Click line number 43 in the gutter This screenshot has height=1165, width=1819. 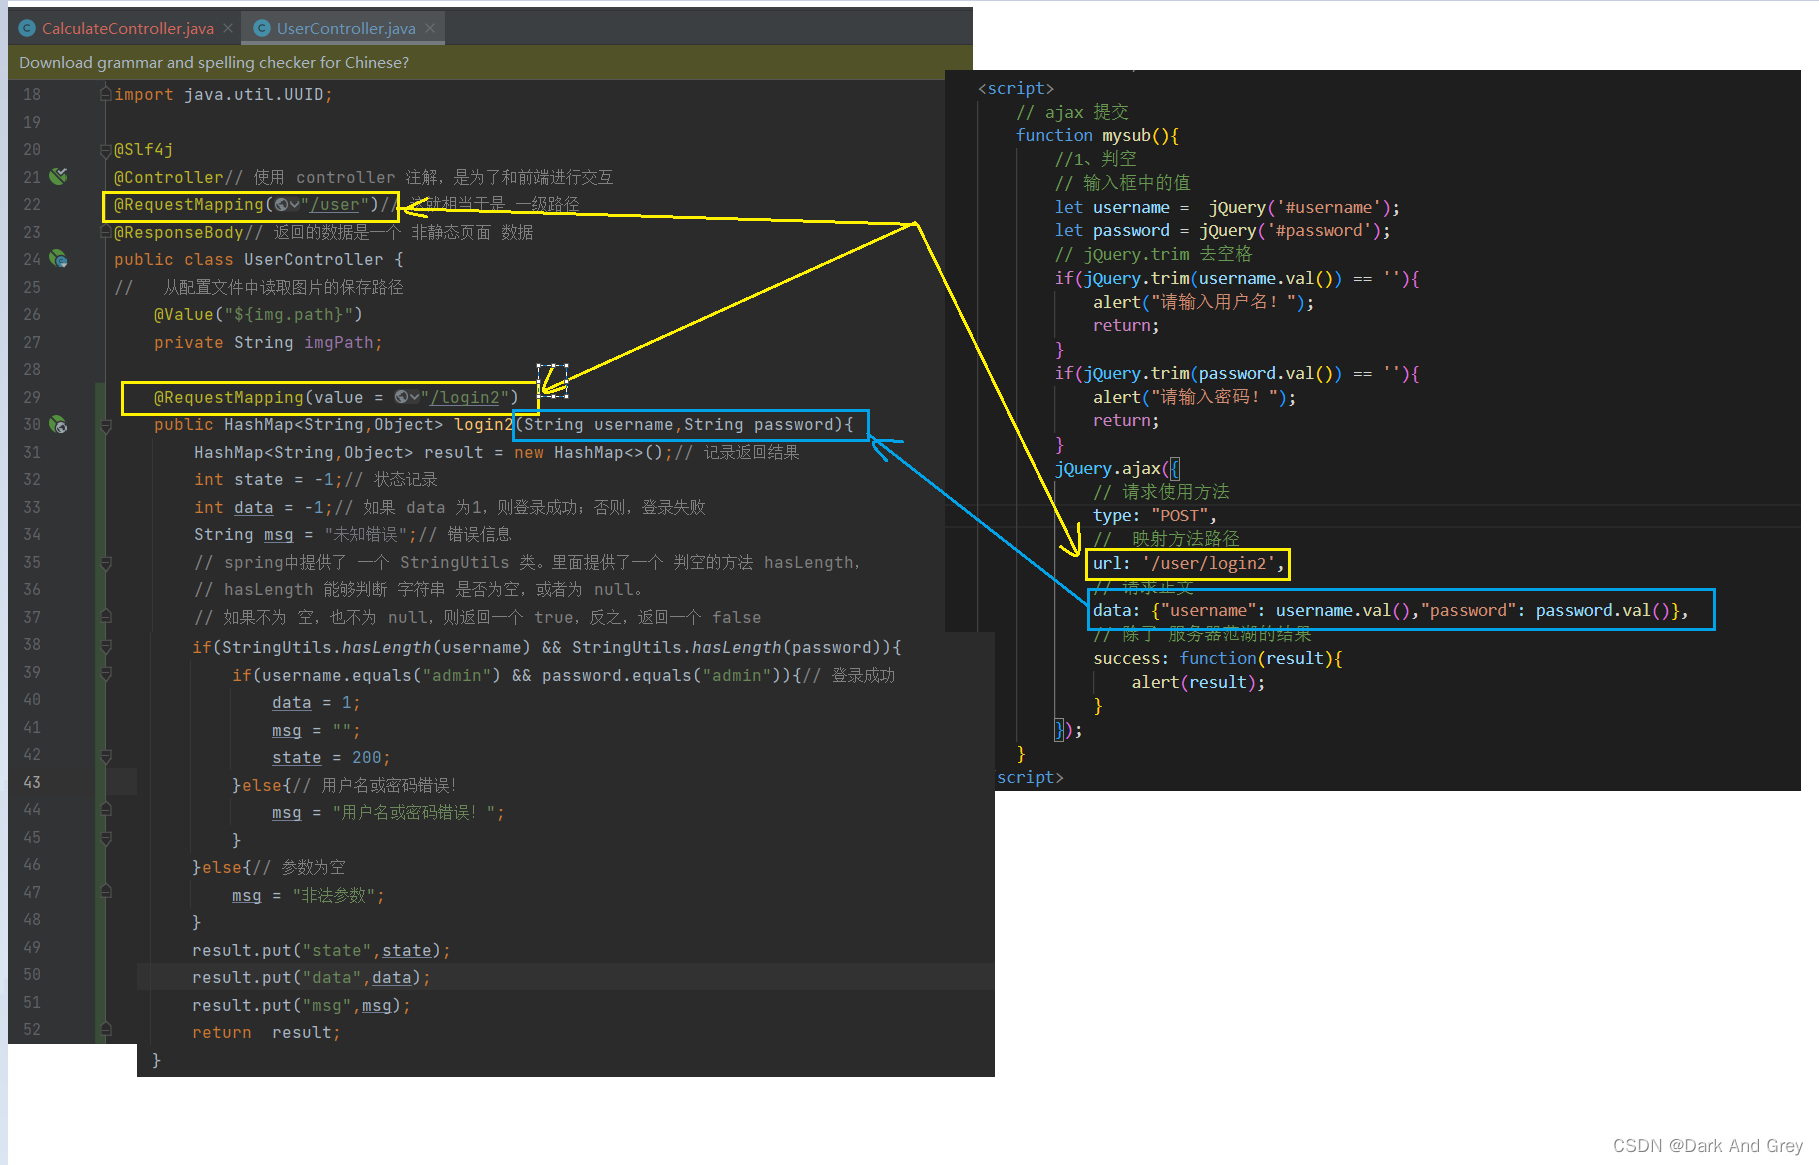click(x=32, y=782)
